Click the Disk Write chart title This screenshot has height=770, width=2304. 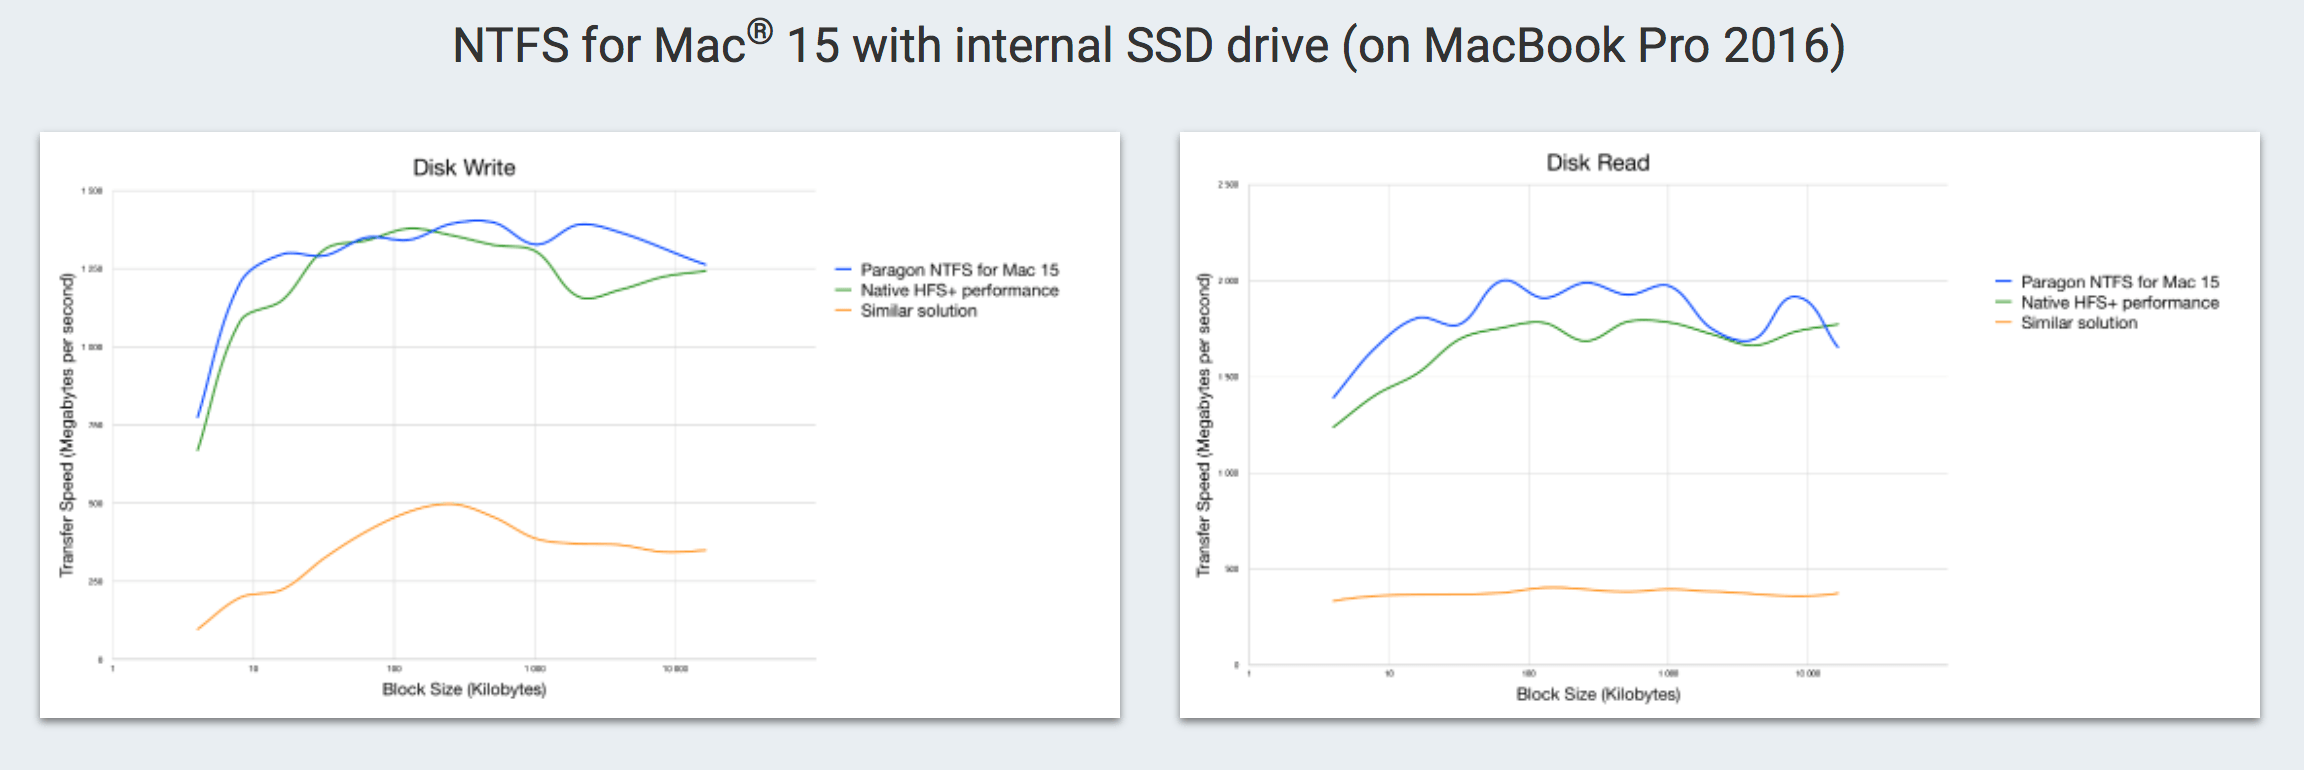(464, 168)
